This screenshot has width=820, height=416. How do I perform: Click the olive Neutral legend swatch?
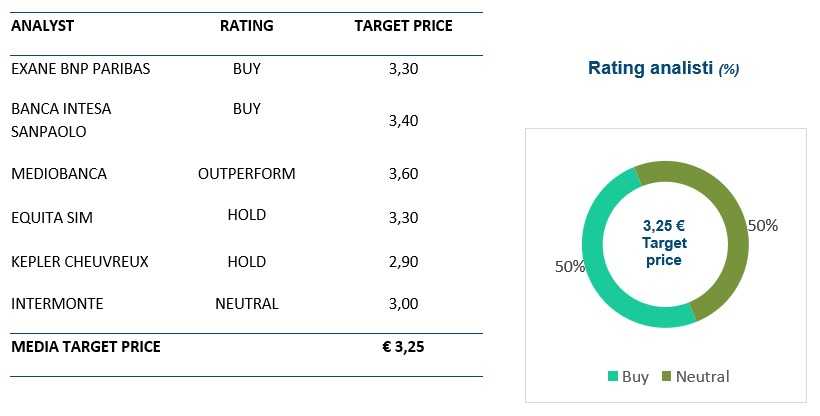point(667,377)
